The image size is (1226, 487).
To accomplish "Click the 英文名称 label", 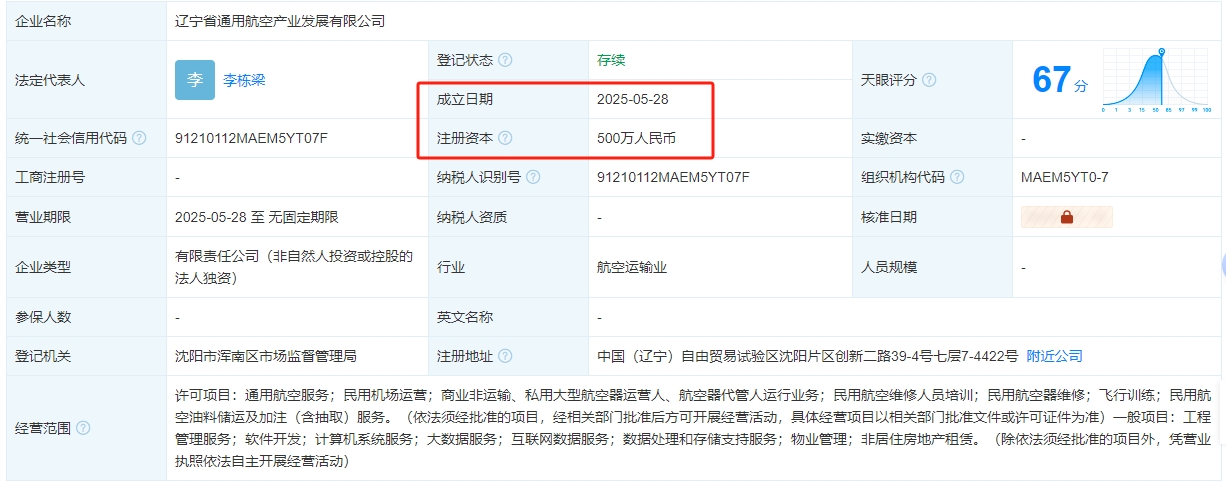I will (x=465, y=317).
